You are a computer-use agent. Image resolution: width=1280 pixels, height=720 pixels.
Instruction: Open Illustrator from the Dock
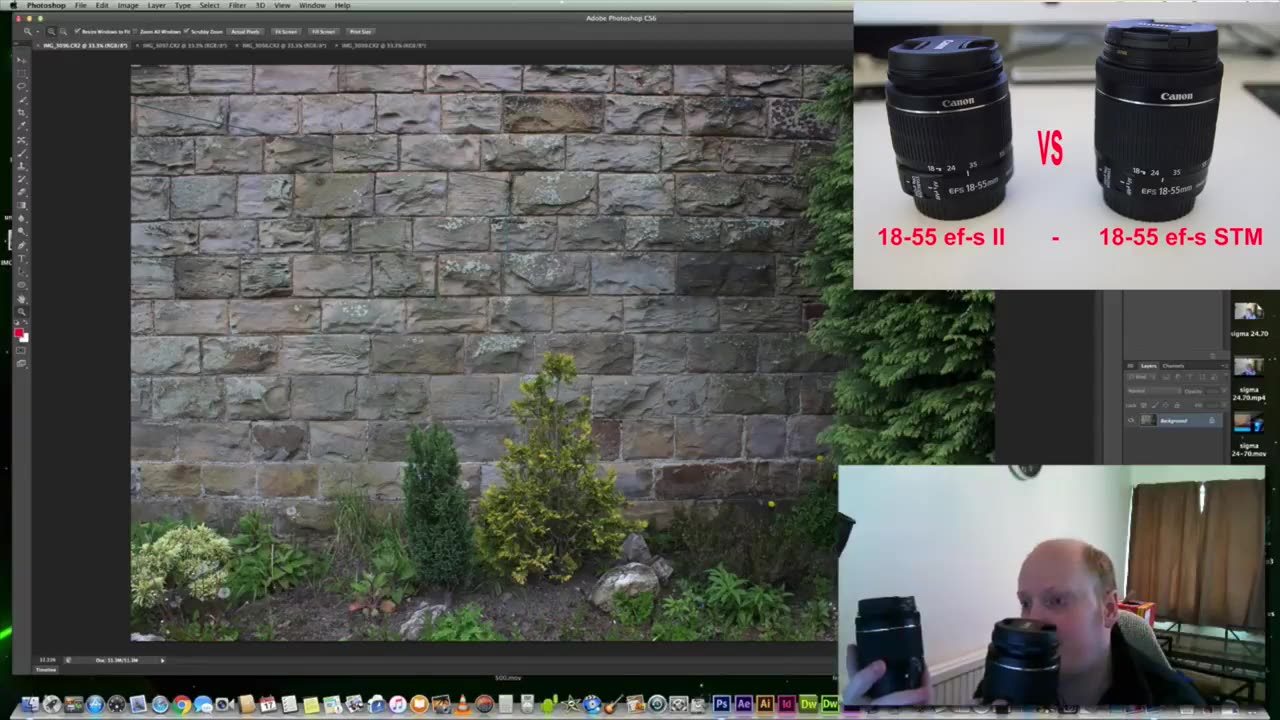coord(765,705)
